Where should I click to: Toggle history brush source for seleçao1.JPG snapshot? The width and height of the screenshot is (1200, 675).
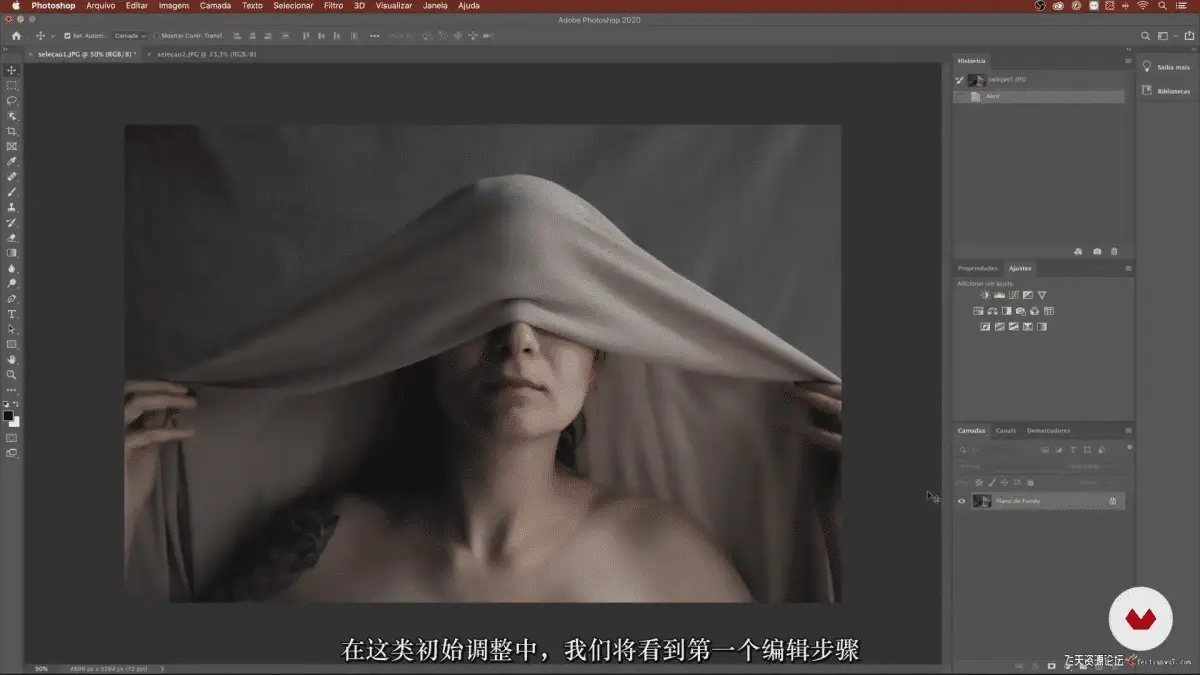[959, 79]
